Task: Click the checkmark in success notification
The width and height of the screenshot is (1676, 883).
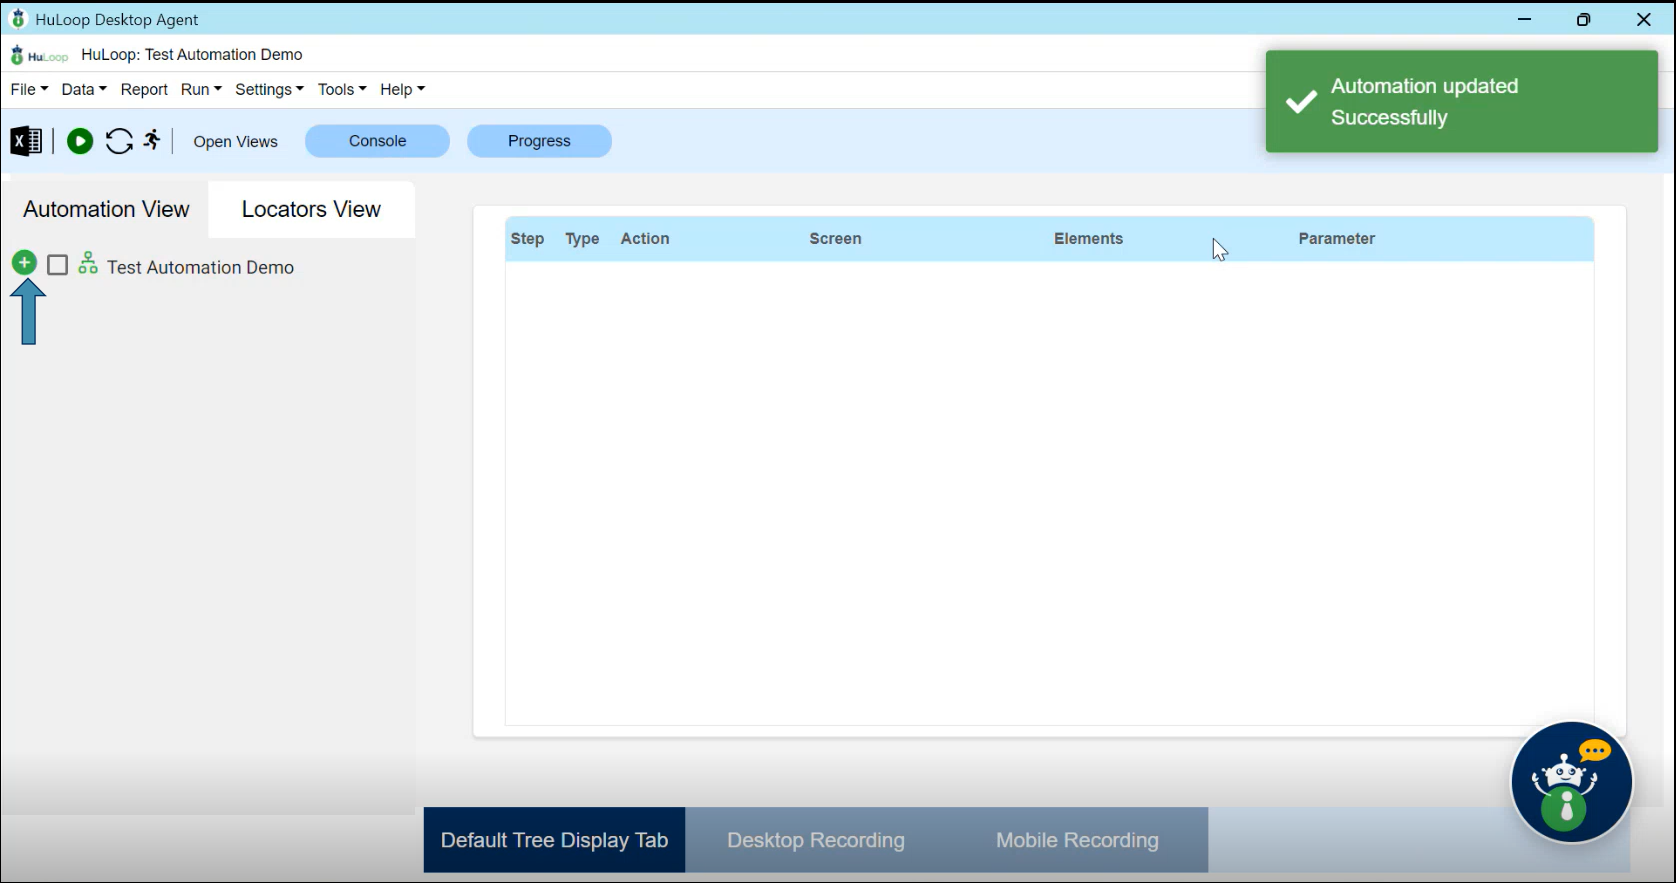Action: coord(1301,102)
